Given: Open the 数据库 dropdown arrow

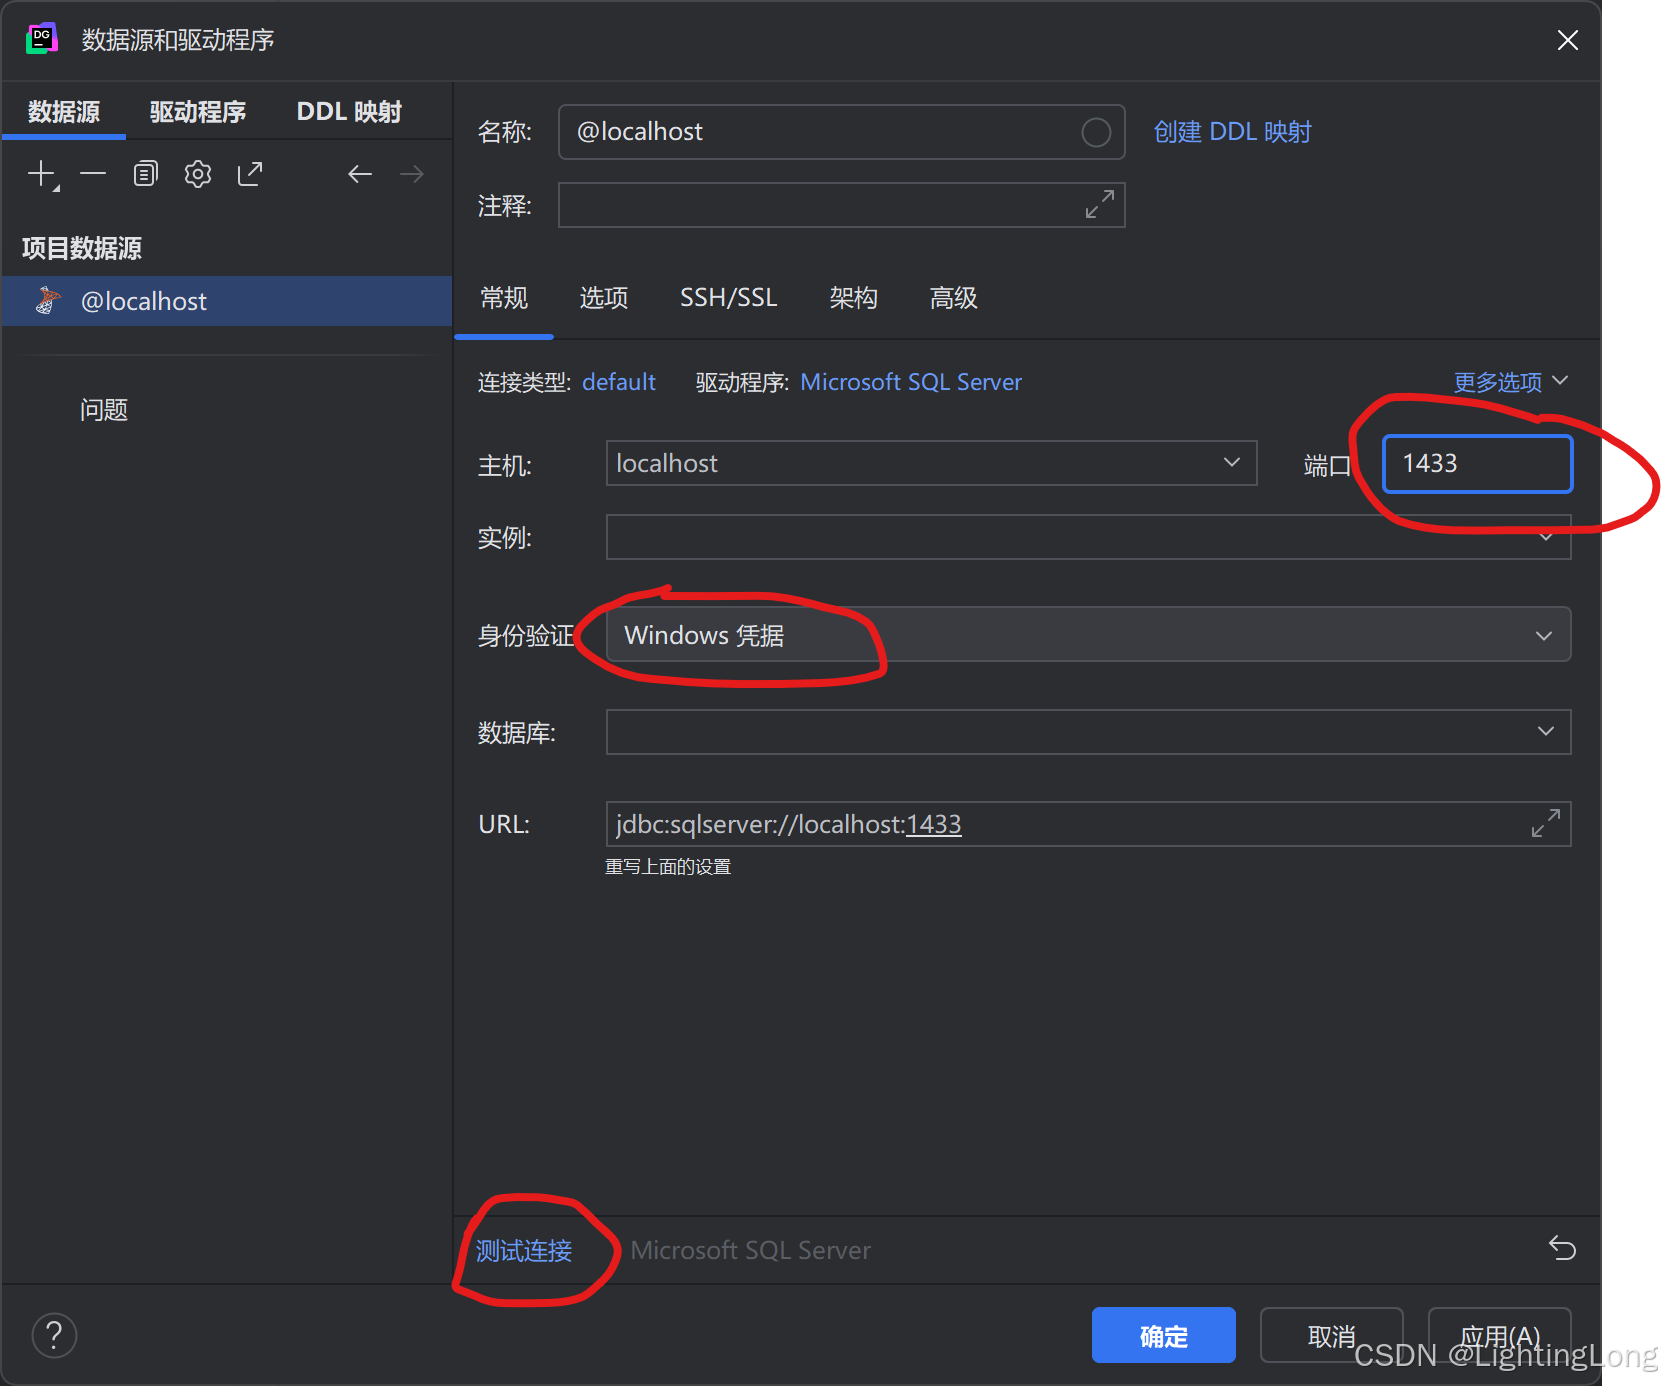Looking at the screenshot, I should (x=1546, y=732).
